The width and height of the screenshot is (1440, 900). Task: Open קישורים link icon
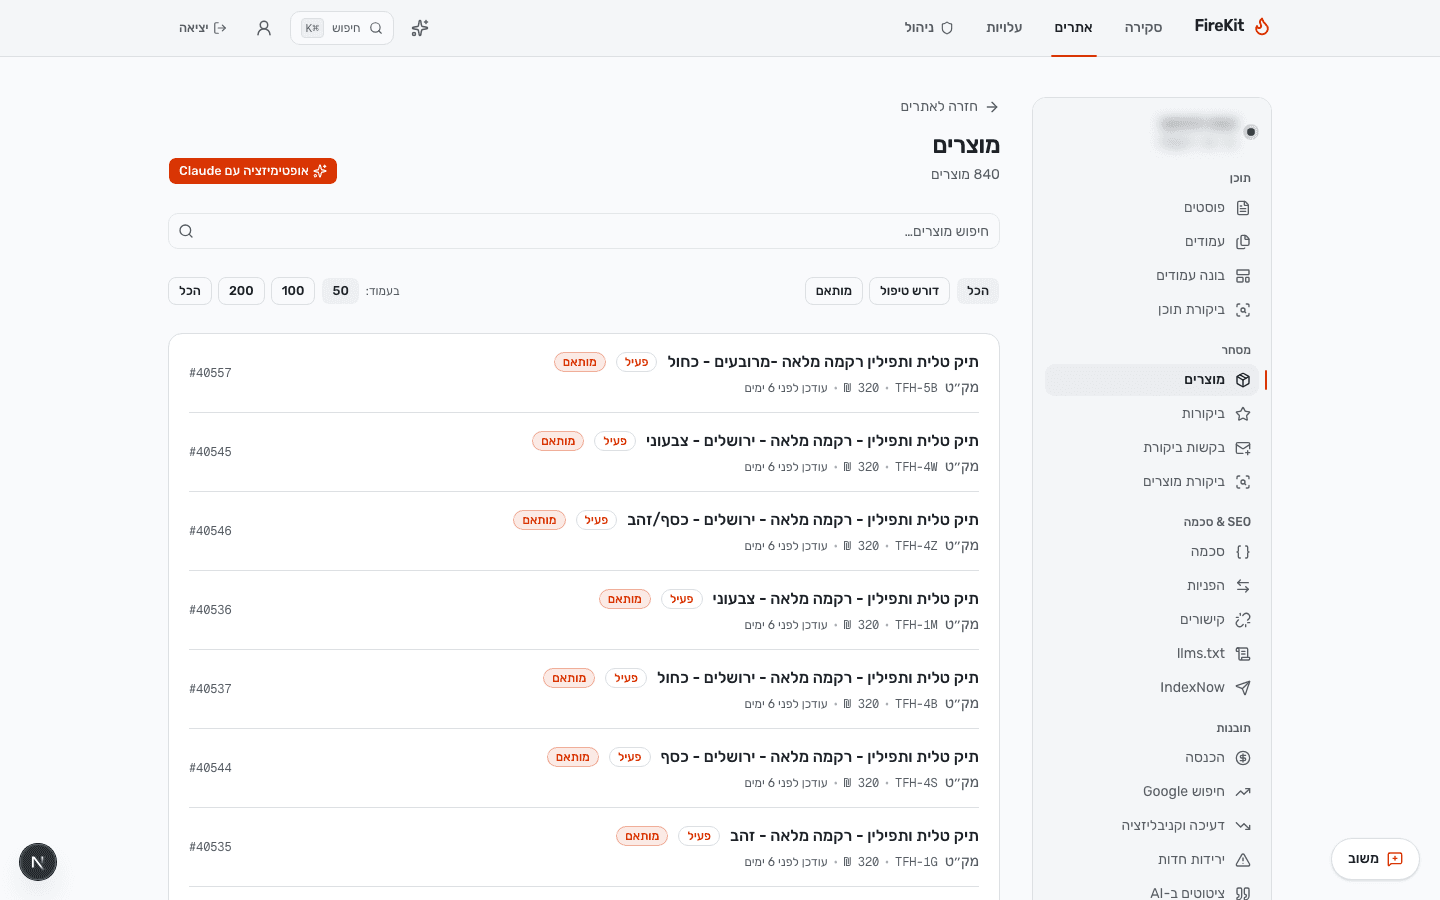click(1243, 620)
